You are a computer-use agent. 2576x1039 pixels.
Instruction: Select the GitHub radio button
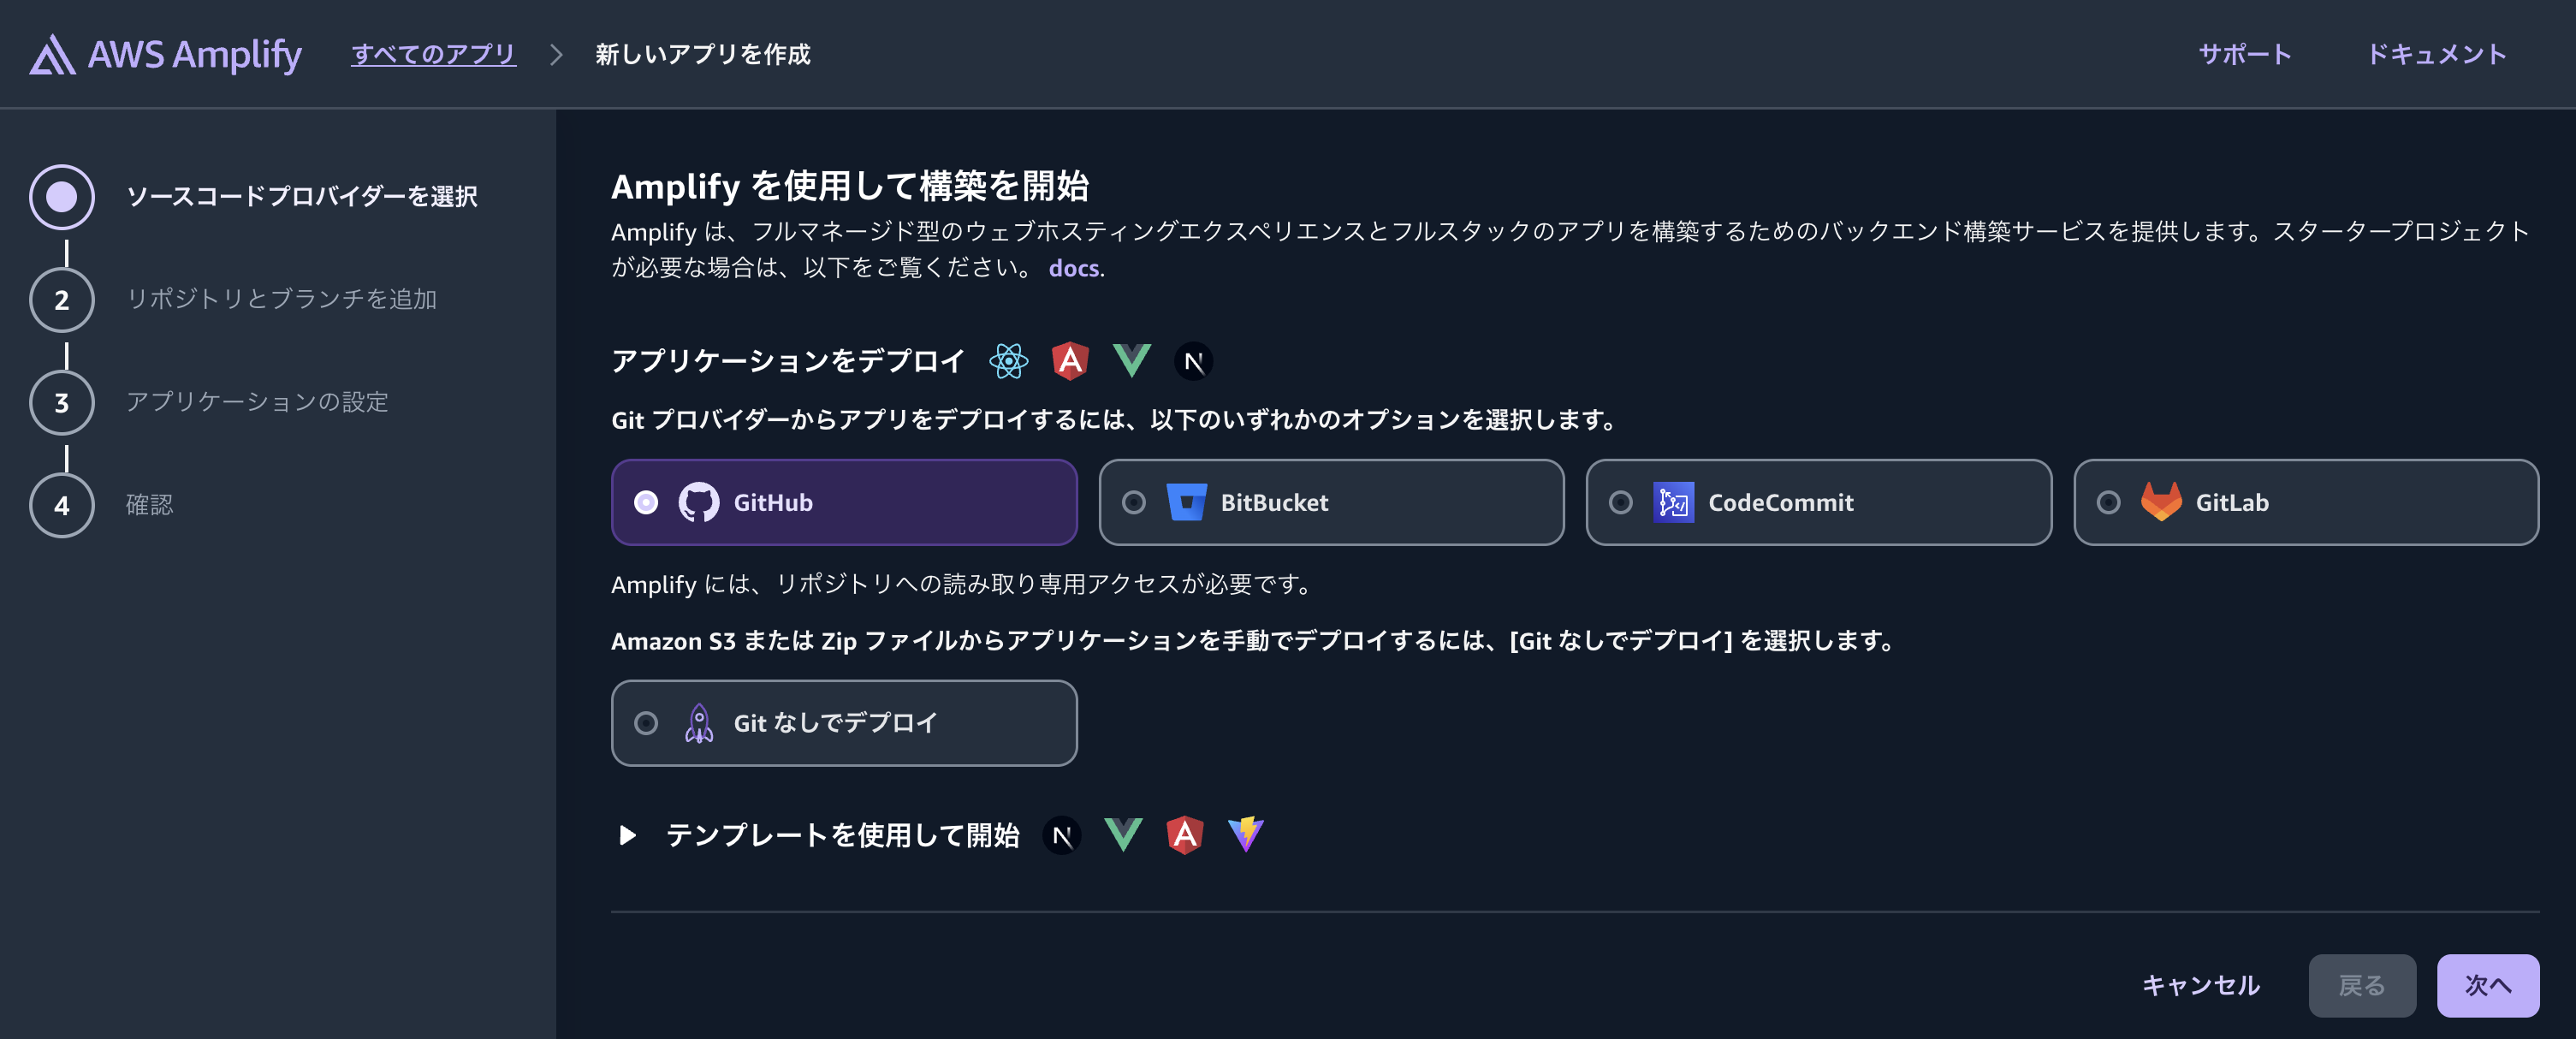[x=648, y=503]
